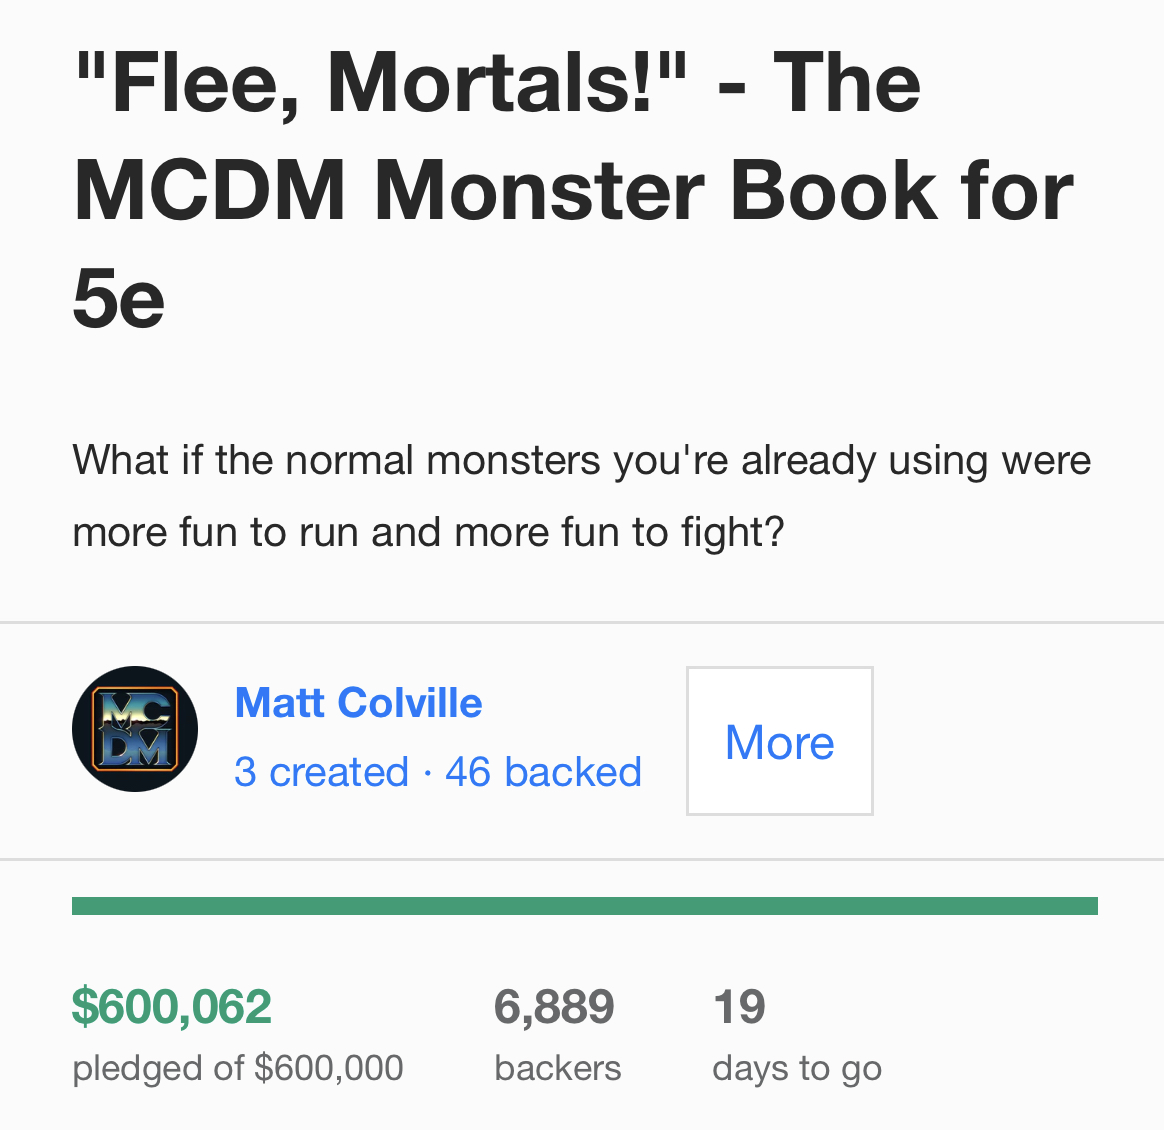Click the More button beside the creator

[x=779, y=741]
